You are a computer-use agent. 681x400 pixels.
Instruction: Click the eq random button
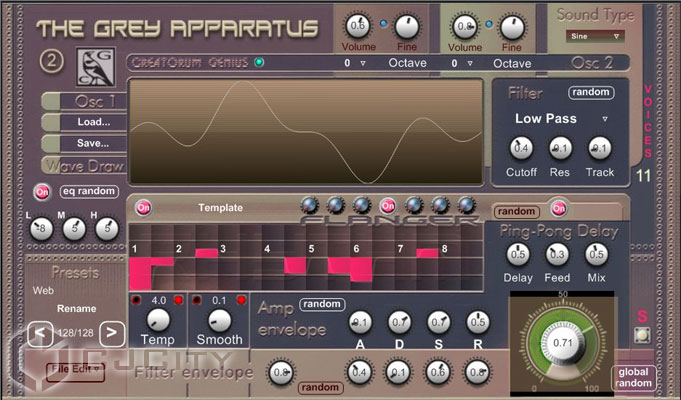point(89,192)
